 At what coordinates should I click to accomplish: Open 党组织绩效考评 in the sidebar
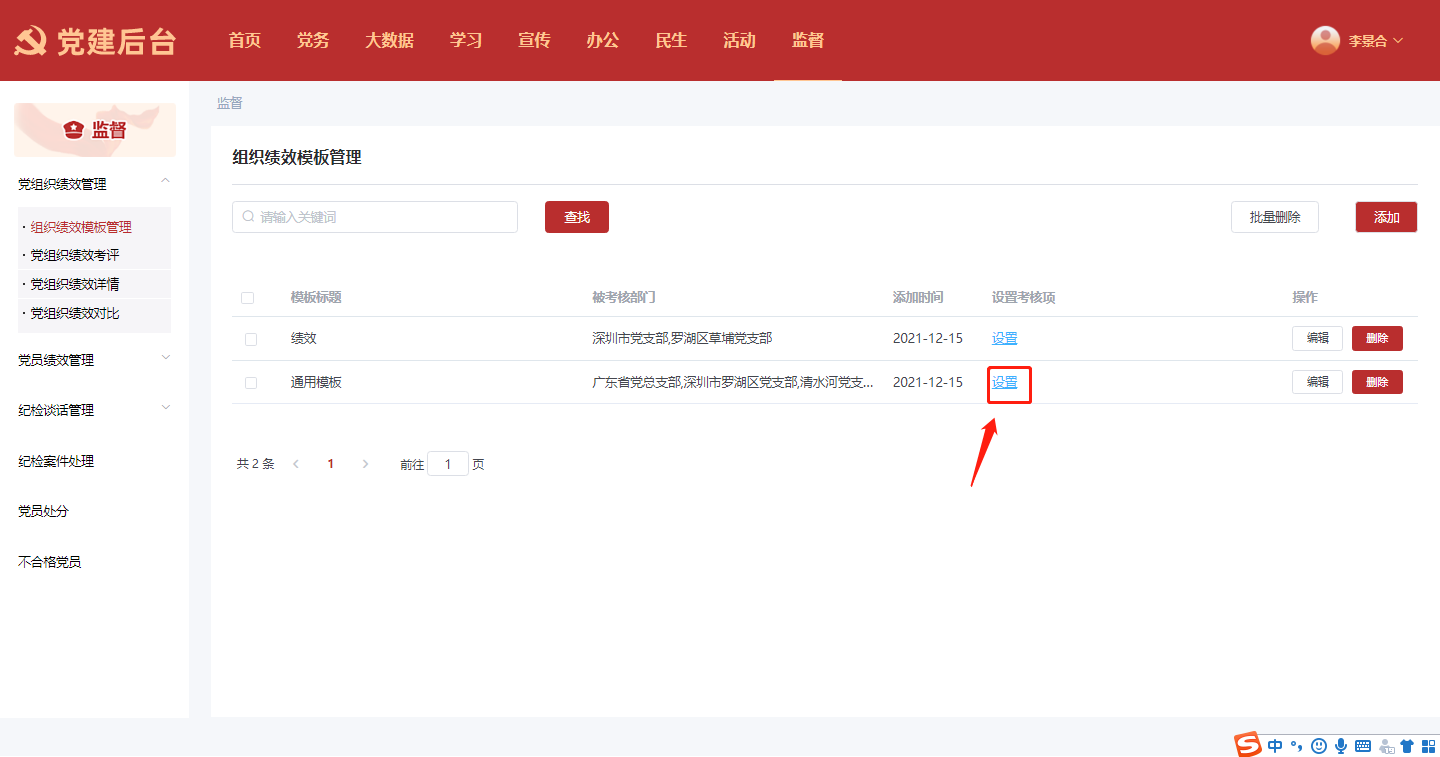click(x=75, y=256)
